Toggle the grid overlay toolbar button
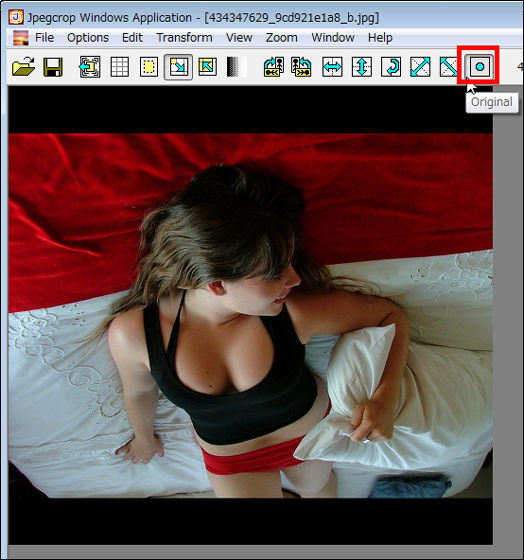524x560 pixels. coord(119,67)
